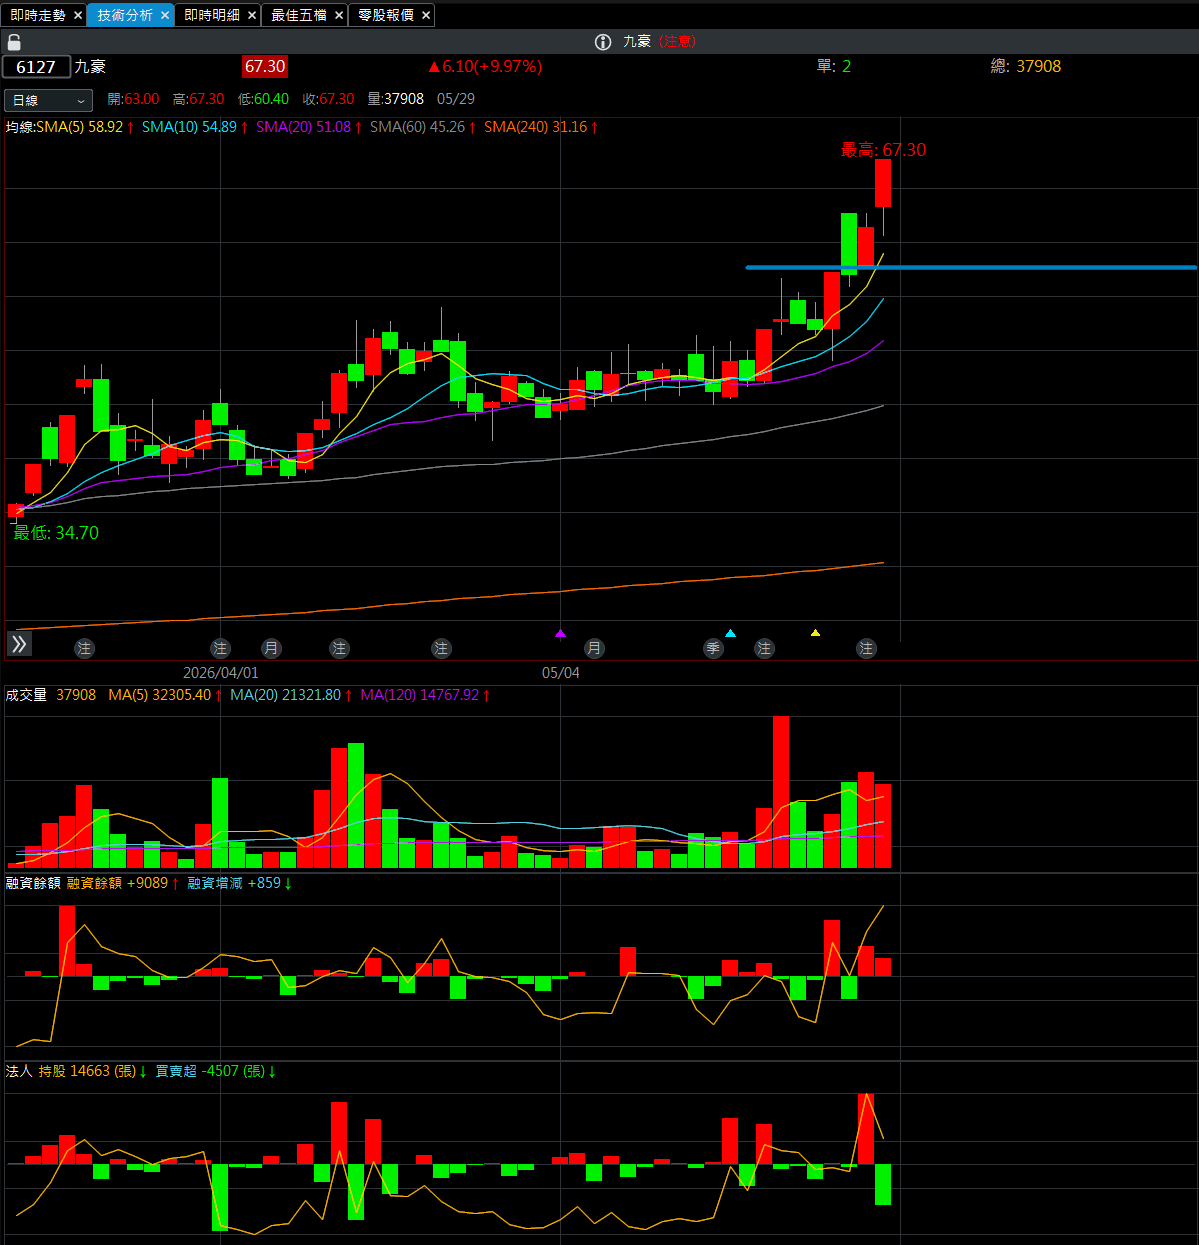Click the ▲6.10(+9.97%) change value
The image size is (1199, 1245).
coord(485,67)
